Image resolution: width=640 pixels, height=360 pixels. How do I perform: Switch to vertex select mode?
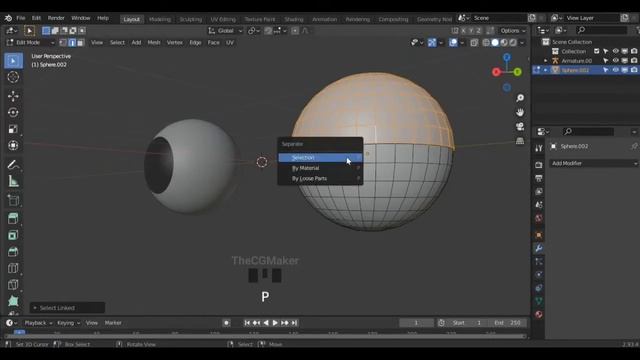tap(63, 42)
